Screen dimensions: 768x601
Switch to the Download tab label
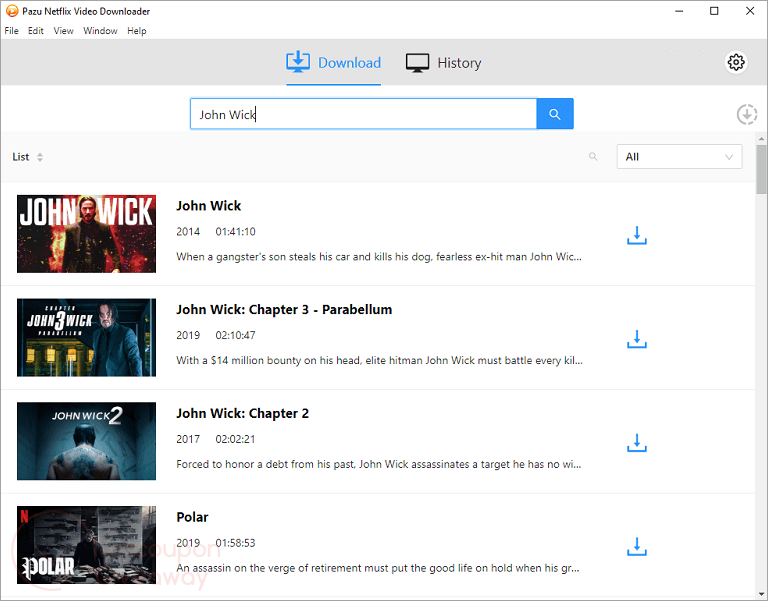tap(349, 63)
